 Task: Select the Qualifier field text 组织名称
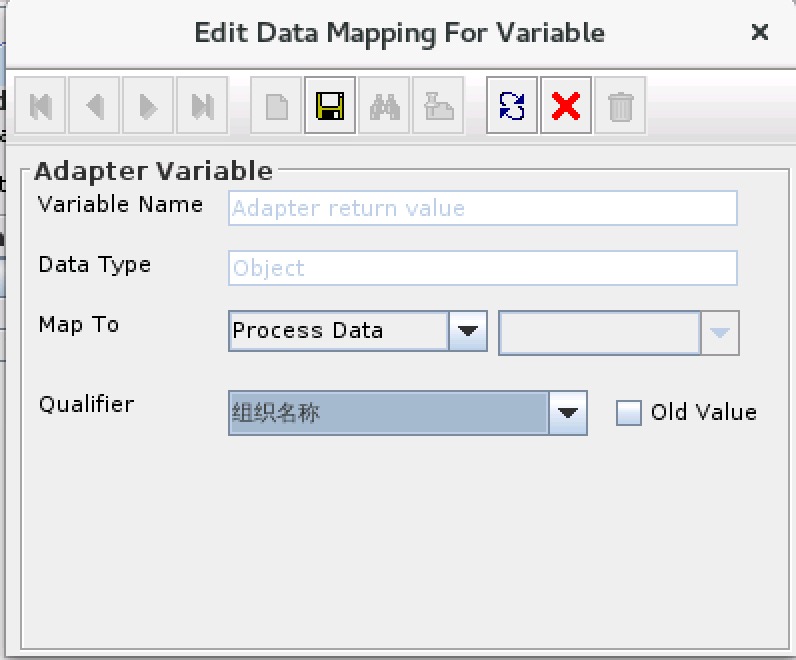pyautogui.click(x=276, y=413)
